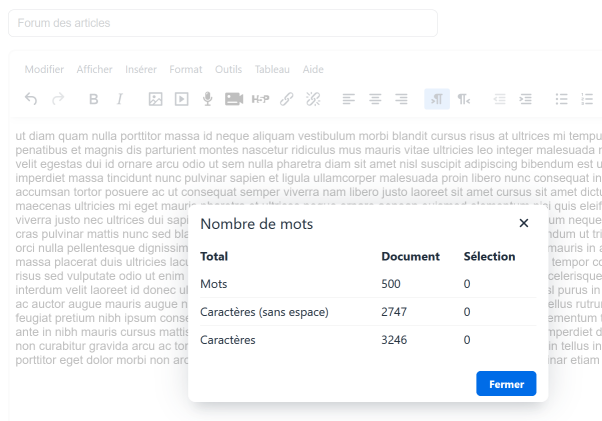Click the unlink broken chain icon

(x=313, y=99)
